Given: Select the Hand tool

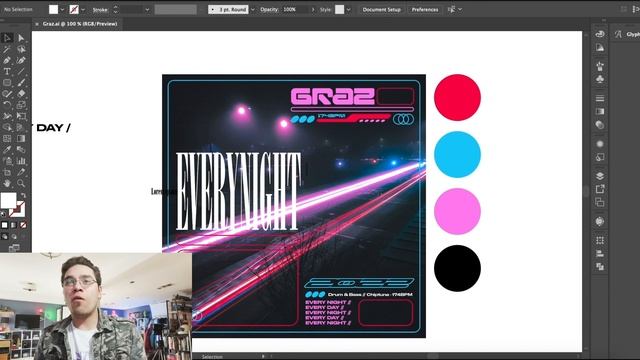Looking at the screenshot, I should (7, 183).
